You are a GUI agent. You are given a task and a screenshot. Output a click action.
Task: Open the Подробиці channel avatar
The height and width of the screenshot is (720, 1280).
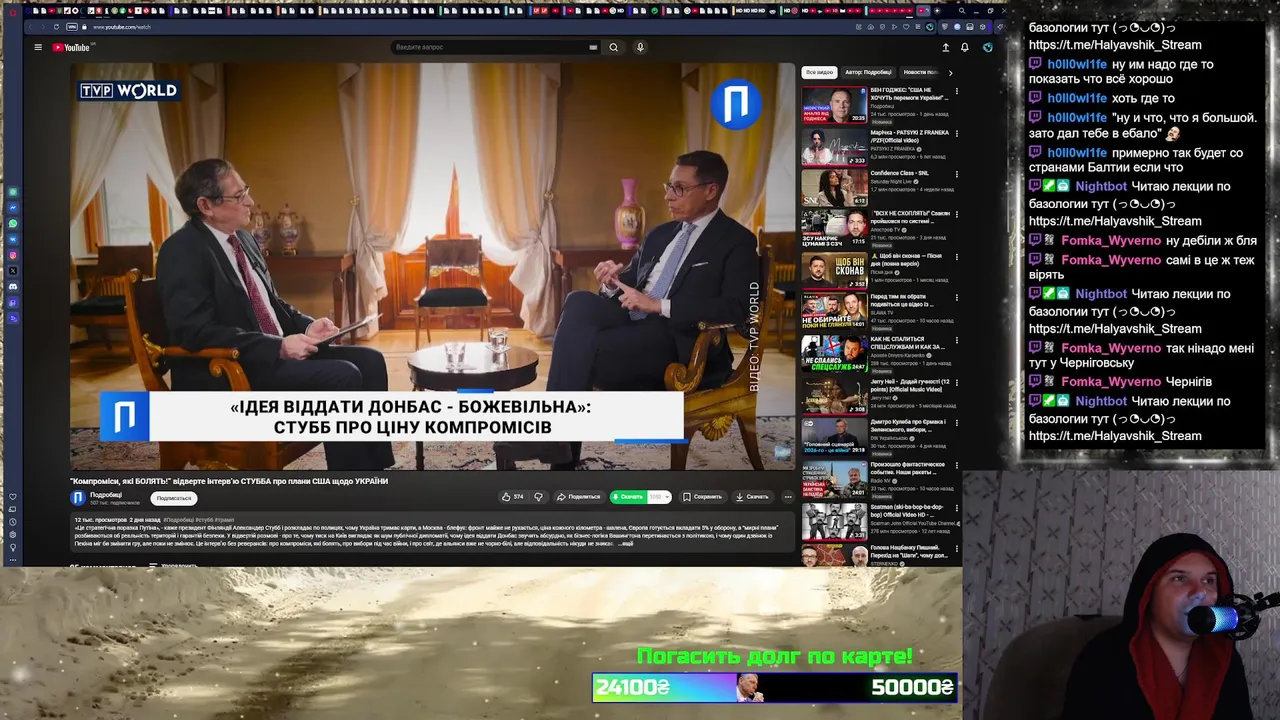click(x=78, y=498)
